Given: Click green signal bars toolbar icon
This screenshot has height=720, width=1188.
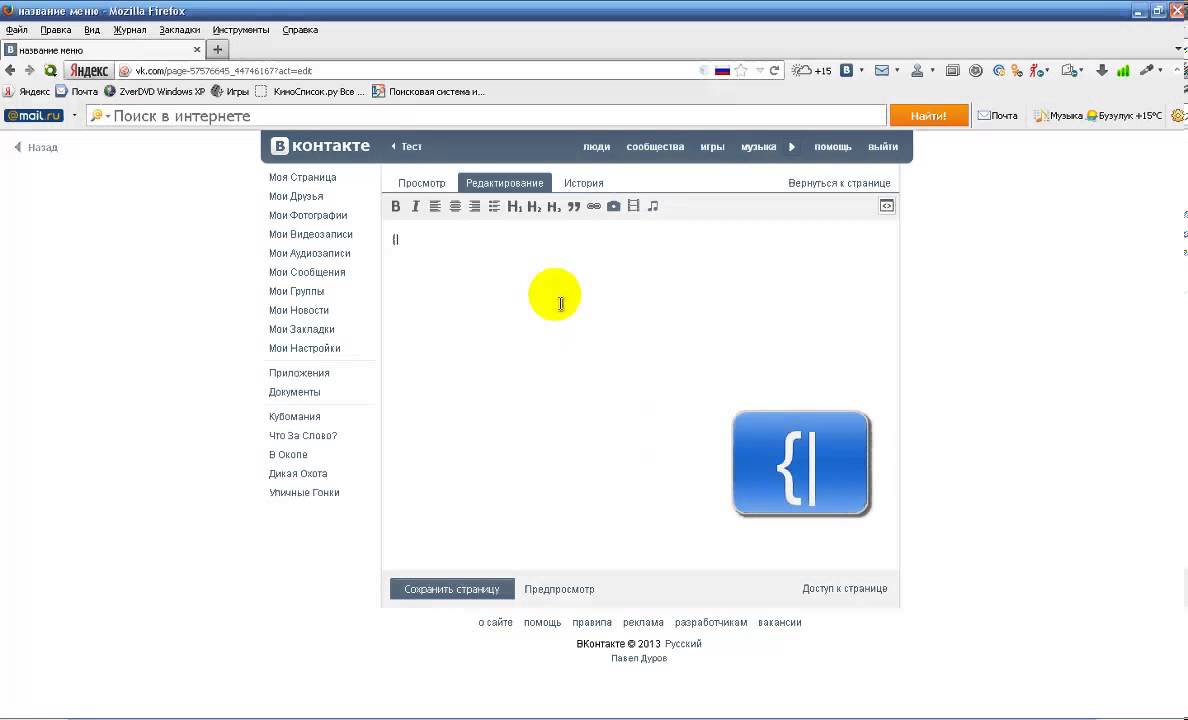Looking at the screenshot, I should pos(1123,70).
